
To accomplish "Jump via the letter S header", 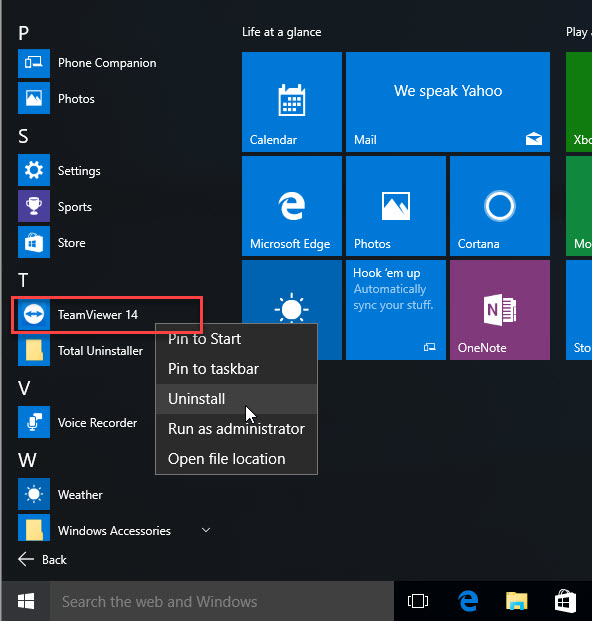I will coord(23,136).
